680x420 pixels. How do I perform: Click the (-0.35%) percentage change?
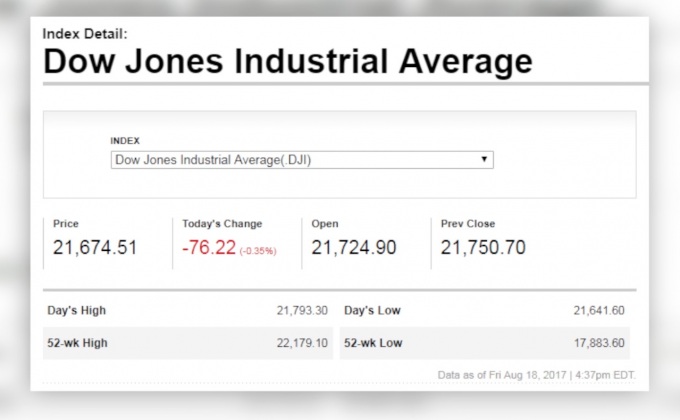[259, 249]
